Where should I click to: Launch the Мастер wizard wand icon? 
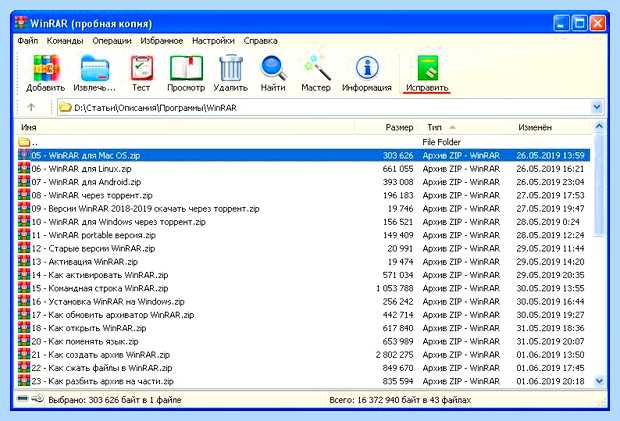pos(316,68)
